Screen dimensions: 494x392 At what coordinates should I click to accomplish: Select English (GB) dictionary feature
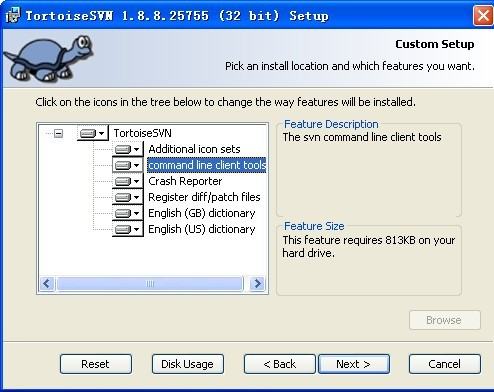[202, 213]
